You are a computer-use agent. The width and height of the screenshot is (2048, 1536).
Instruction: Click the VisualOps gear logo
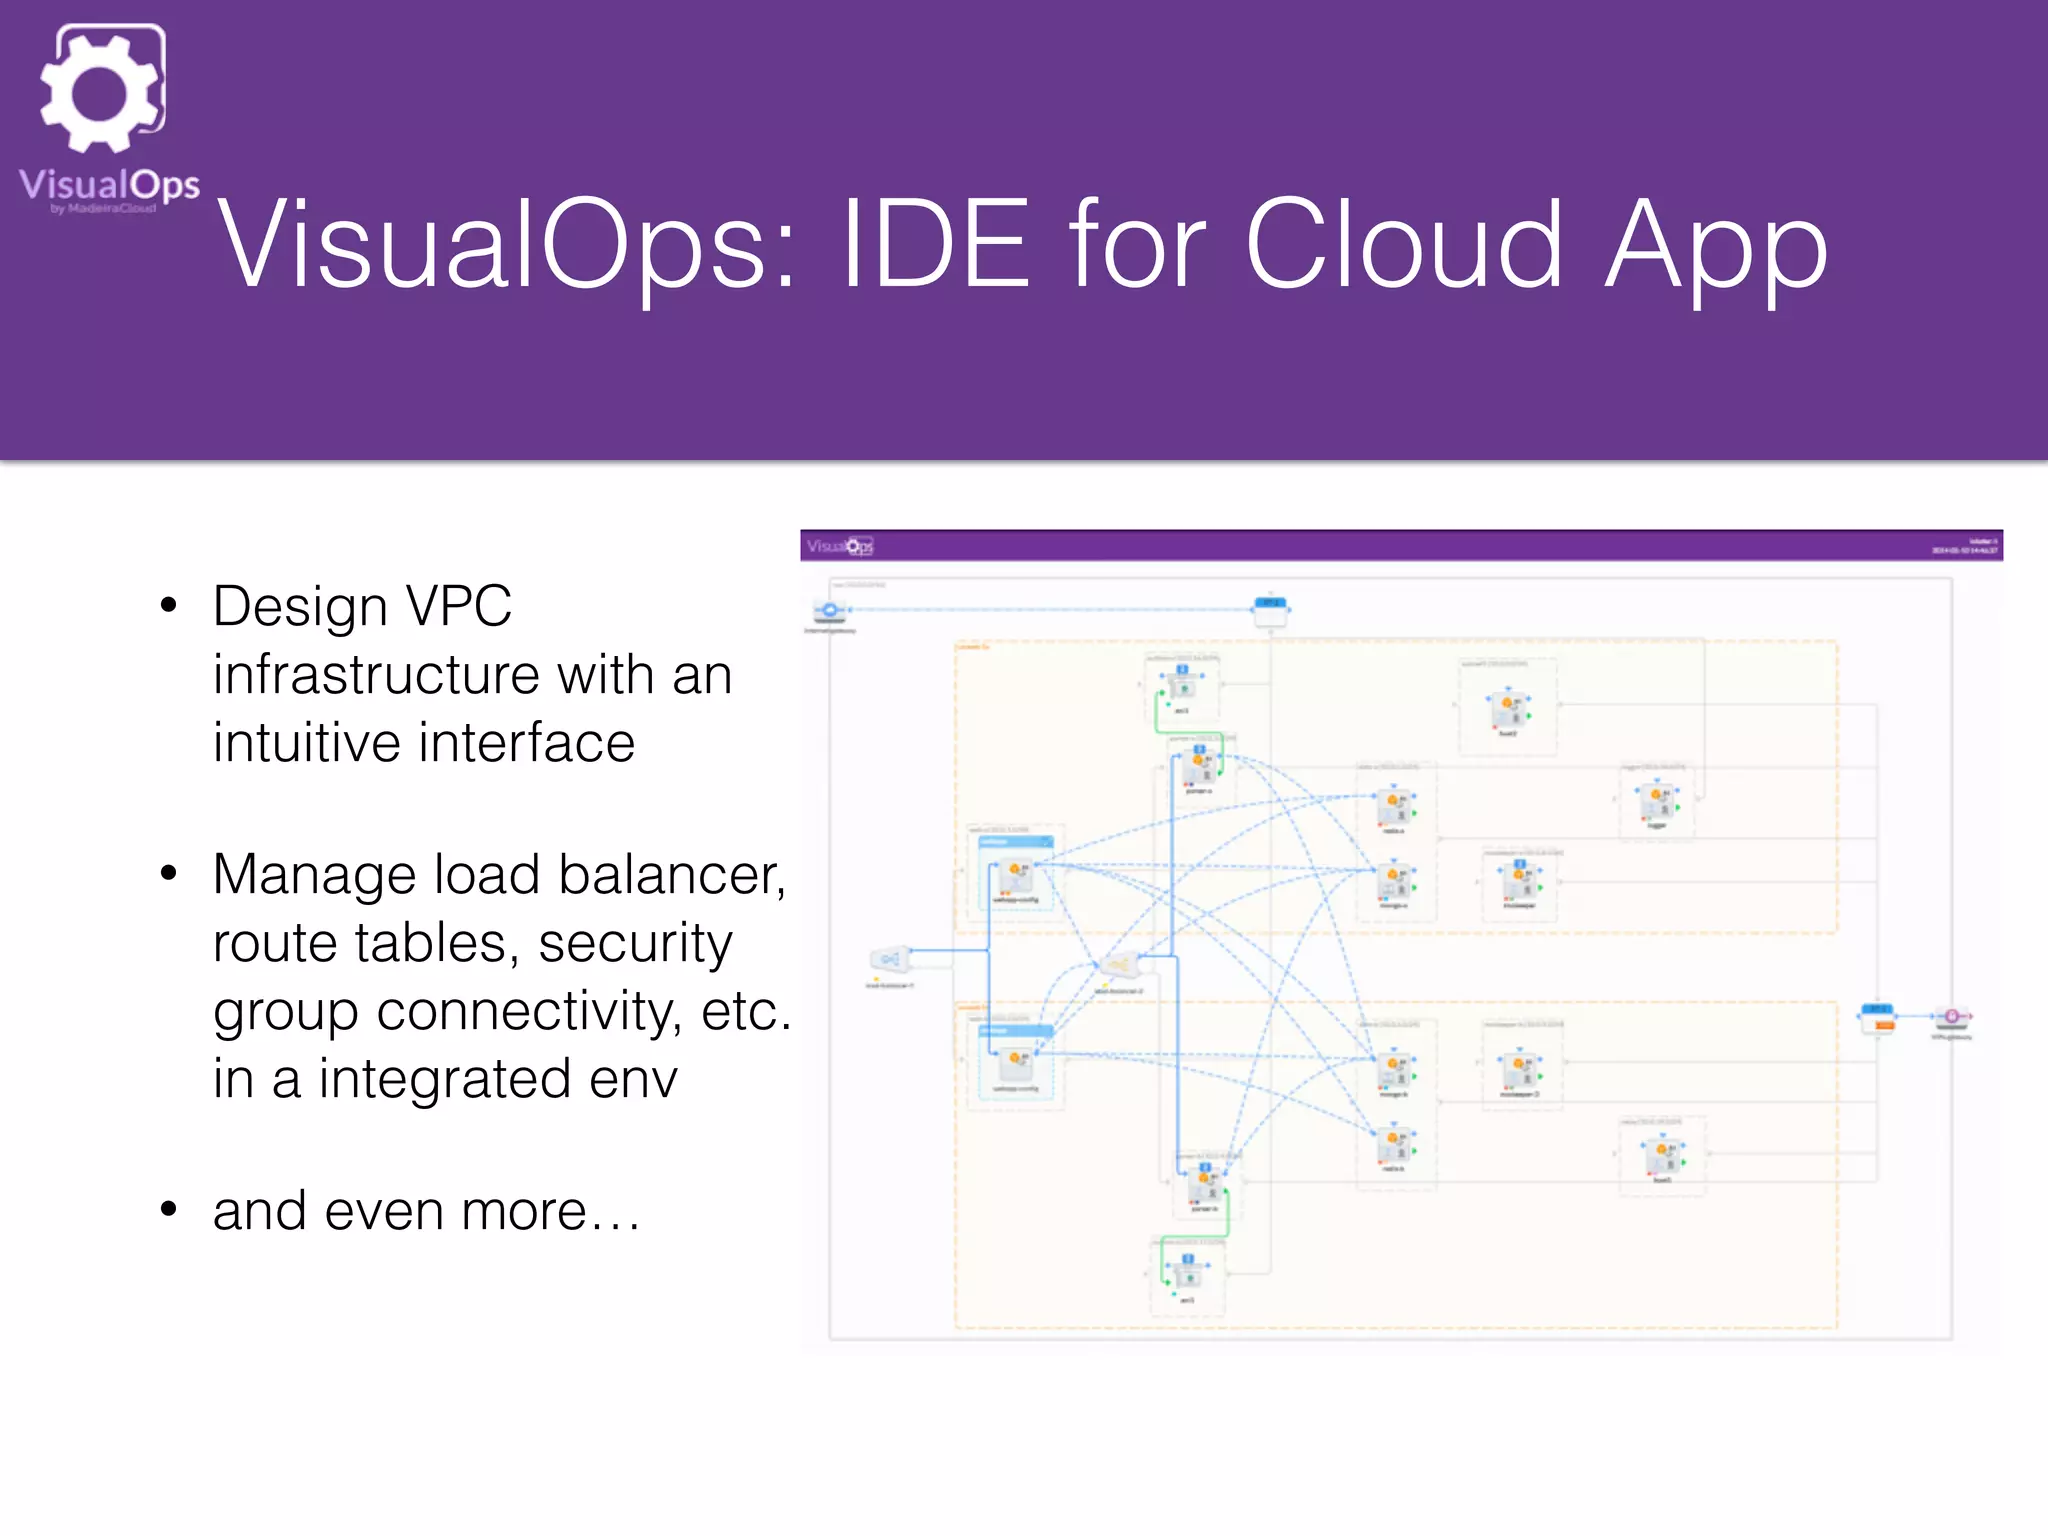tap(103, 88)
